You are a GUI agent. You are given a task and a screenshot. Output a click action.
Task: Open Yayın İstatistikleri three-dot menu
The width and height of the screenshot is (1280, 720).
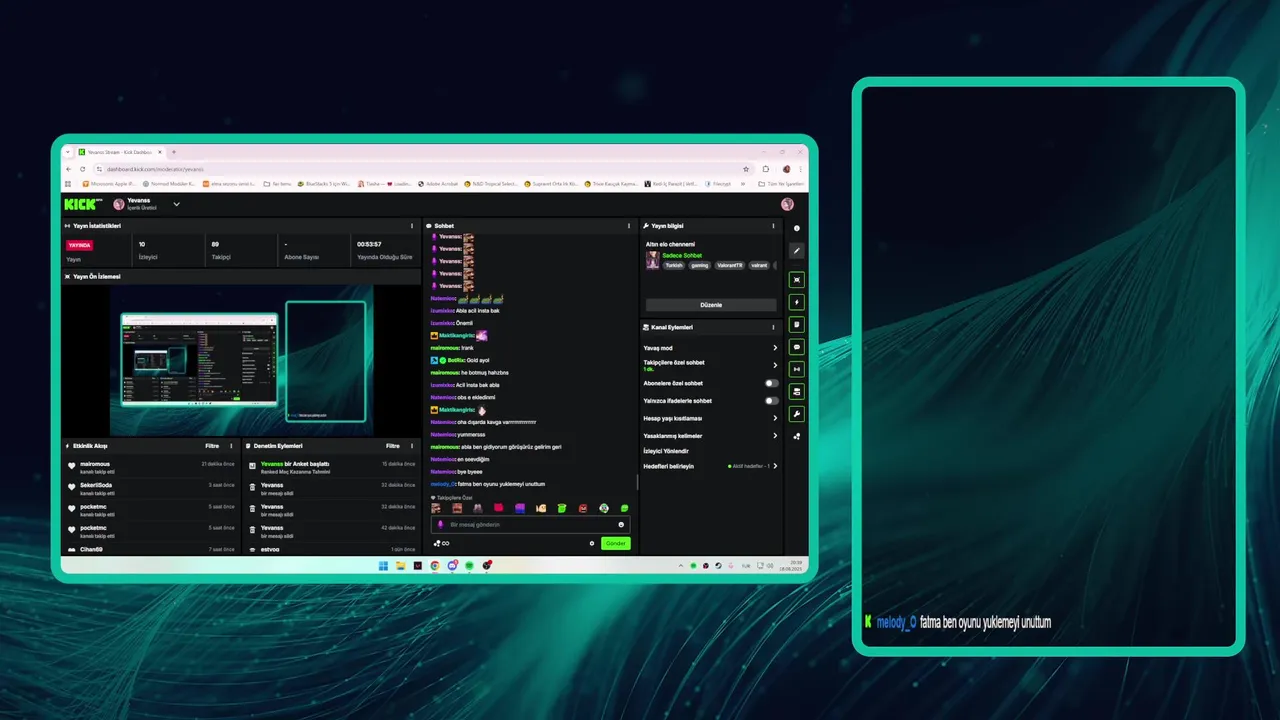[412, 226]
